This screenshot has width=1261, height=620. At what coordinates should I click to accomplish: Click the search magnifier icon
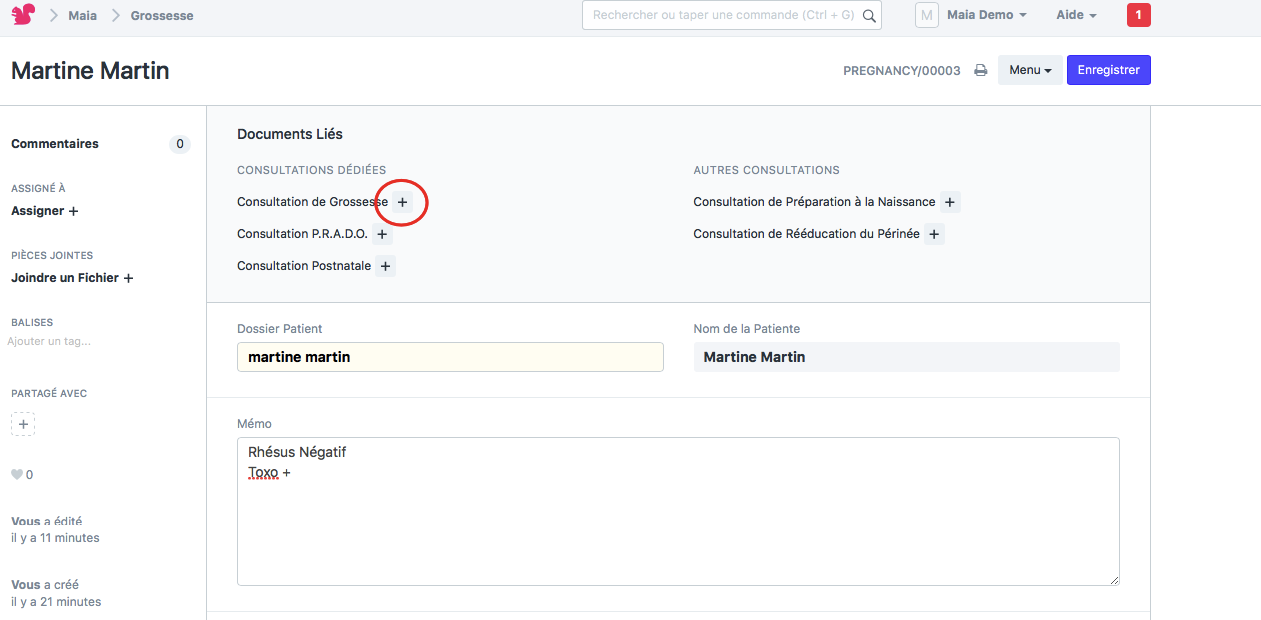pyautogui.click(x=869, y=16)
